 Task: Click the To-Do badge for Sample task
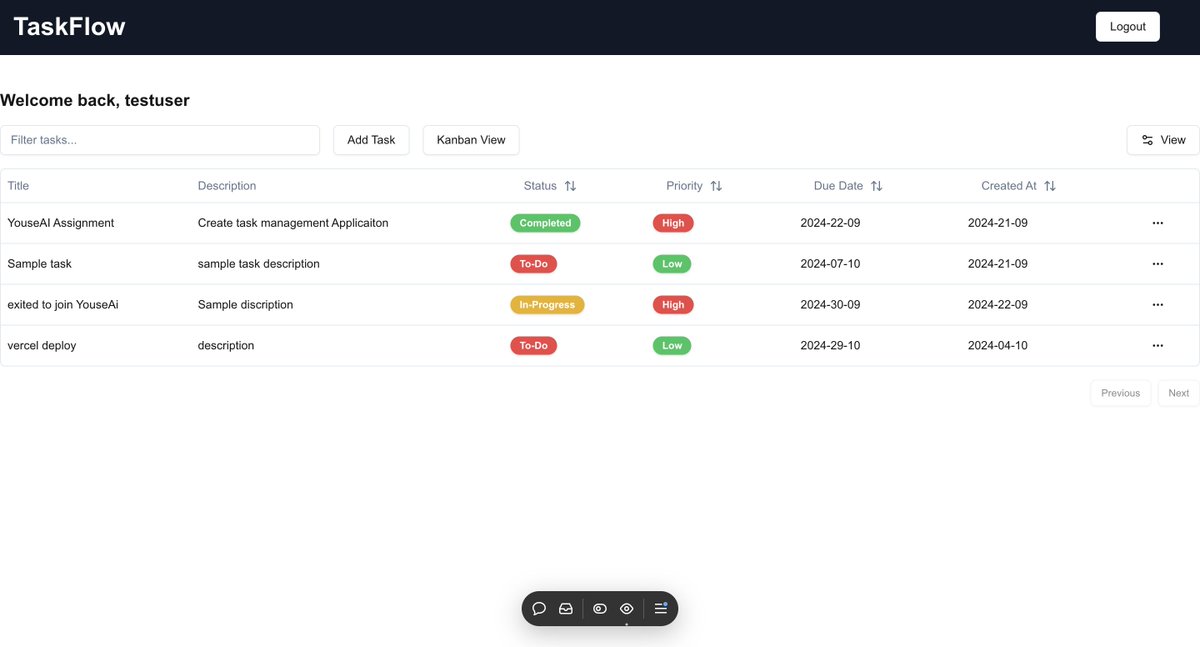coord(533,264)
